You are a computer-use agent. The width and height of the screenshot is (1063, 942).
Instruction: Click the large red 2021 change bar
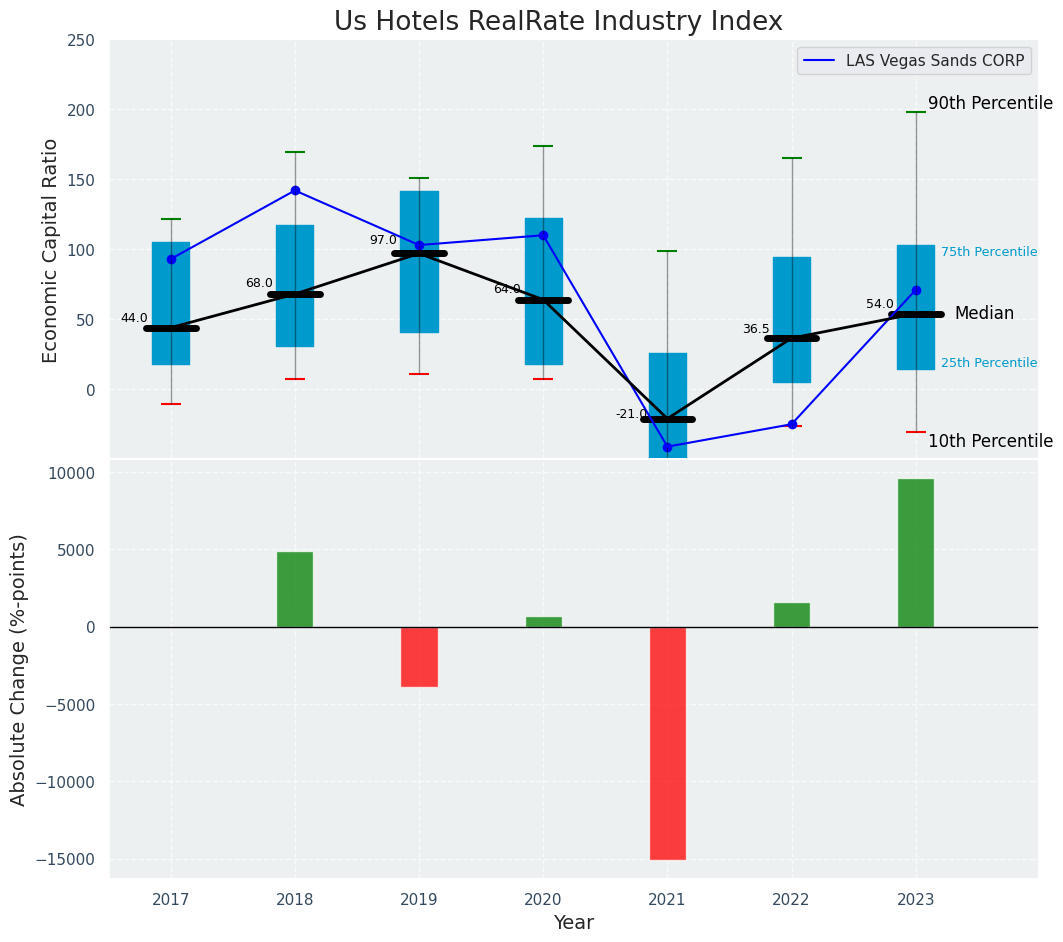(668, 743)
